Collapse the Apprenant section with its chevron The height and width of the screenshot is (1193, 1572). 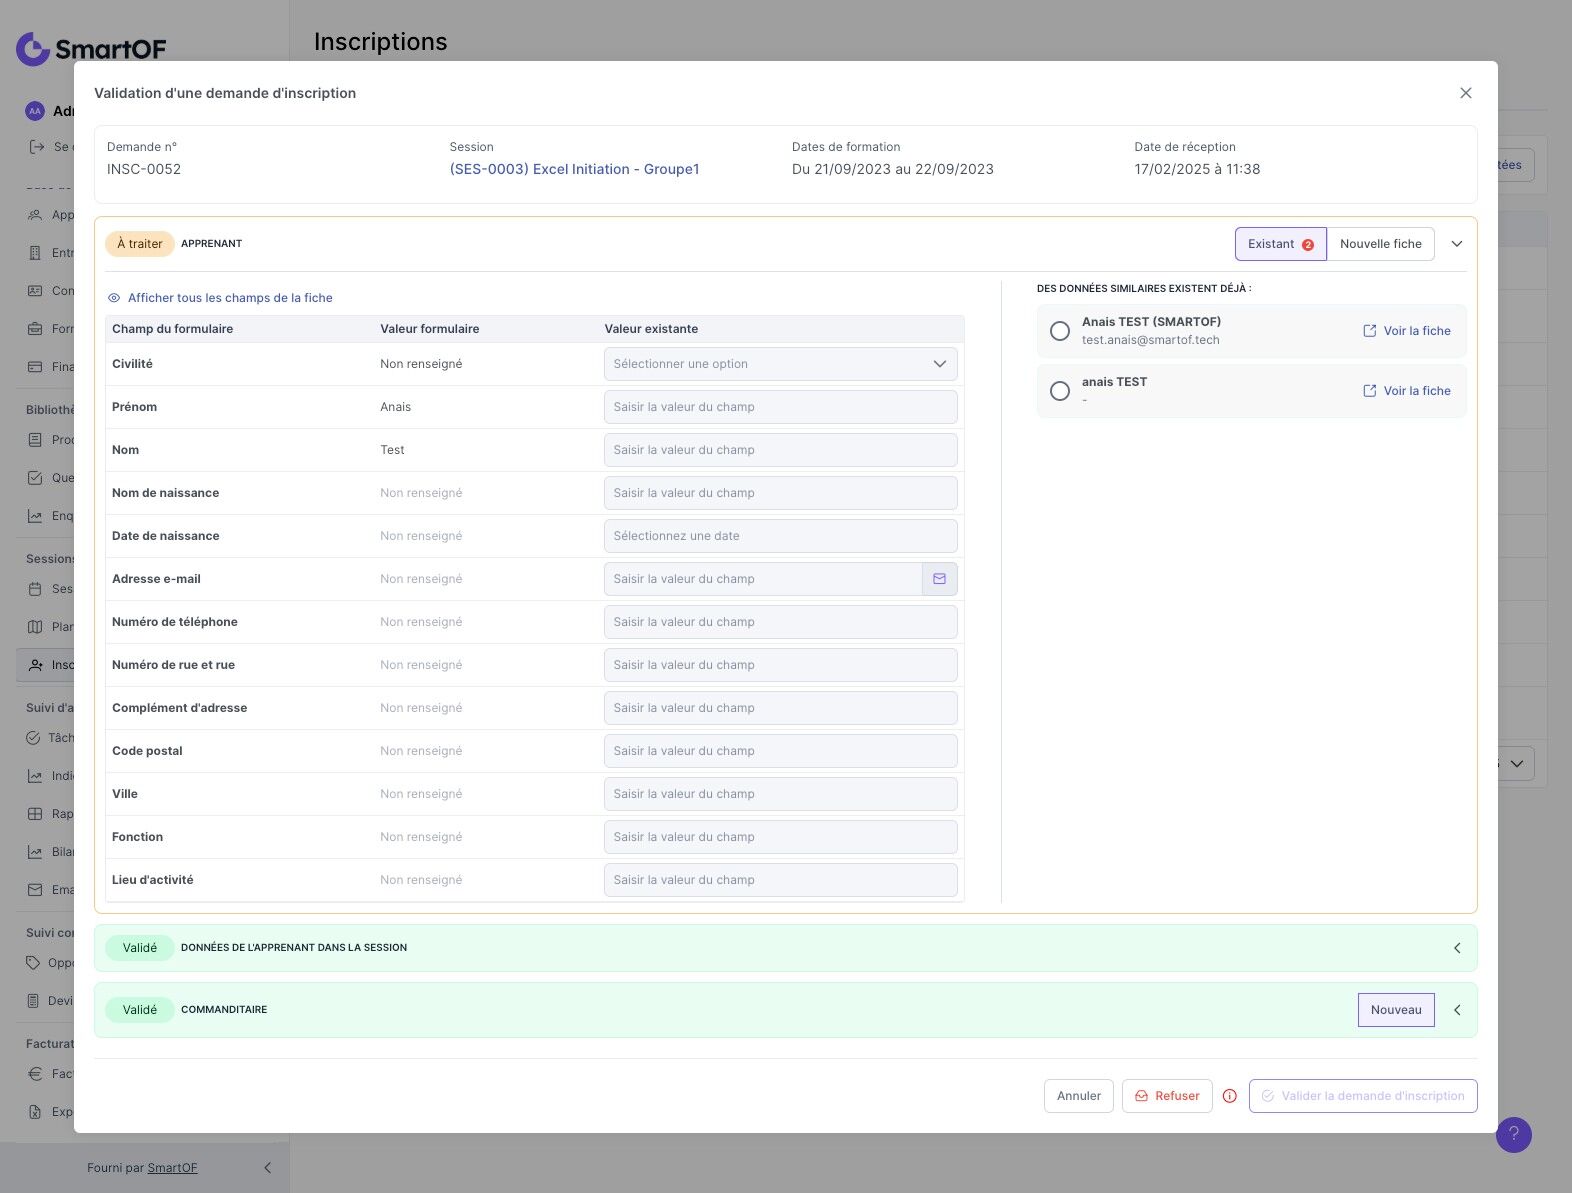tap(1457, 244)
